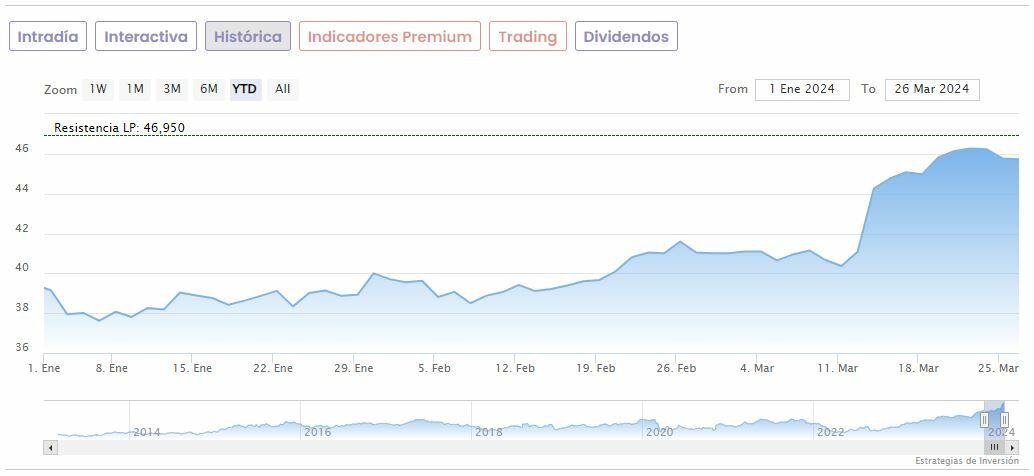
Task: Set zoom range to 1M
Action: point(135,89)
